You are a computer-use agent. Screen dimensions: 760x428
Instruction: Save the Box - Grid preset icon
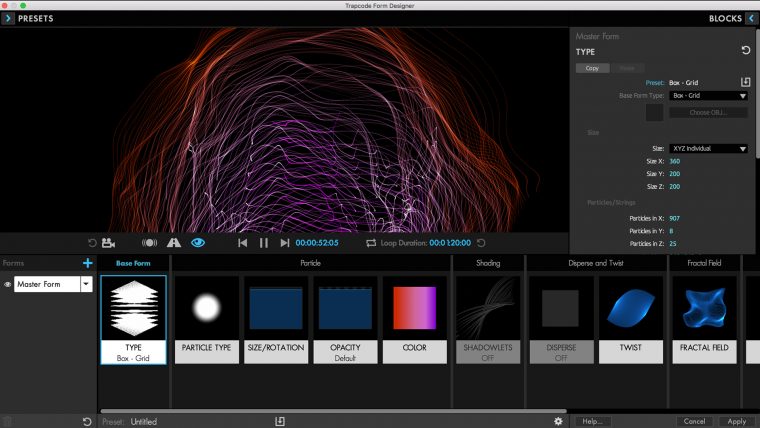745,82
